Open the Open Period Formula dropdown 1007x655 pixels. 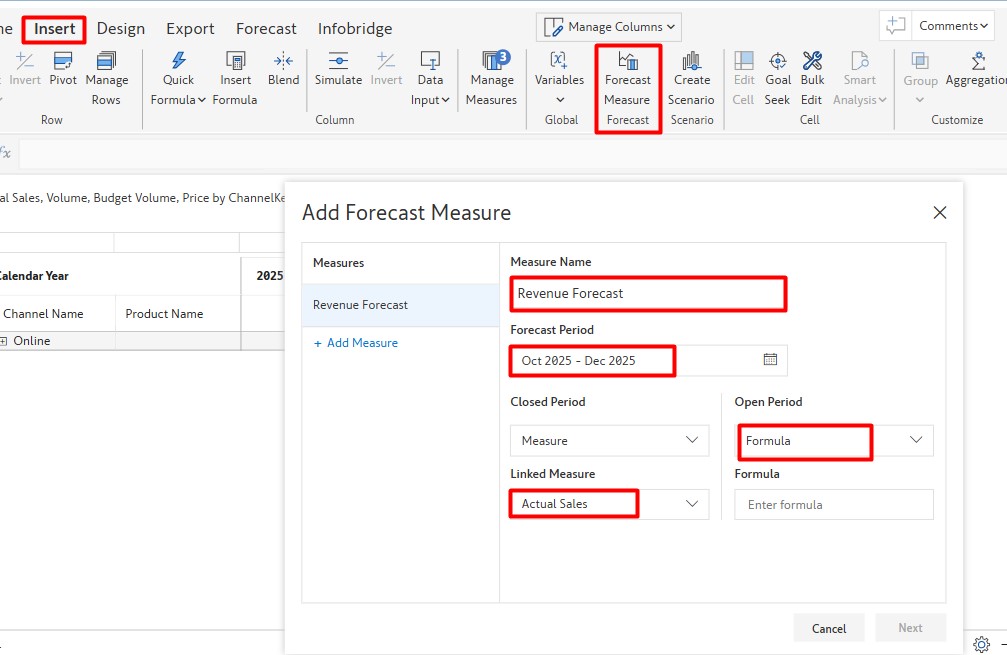tap(916, 440)
